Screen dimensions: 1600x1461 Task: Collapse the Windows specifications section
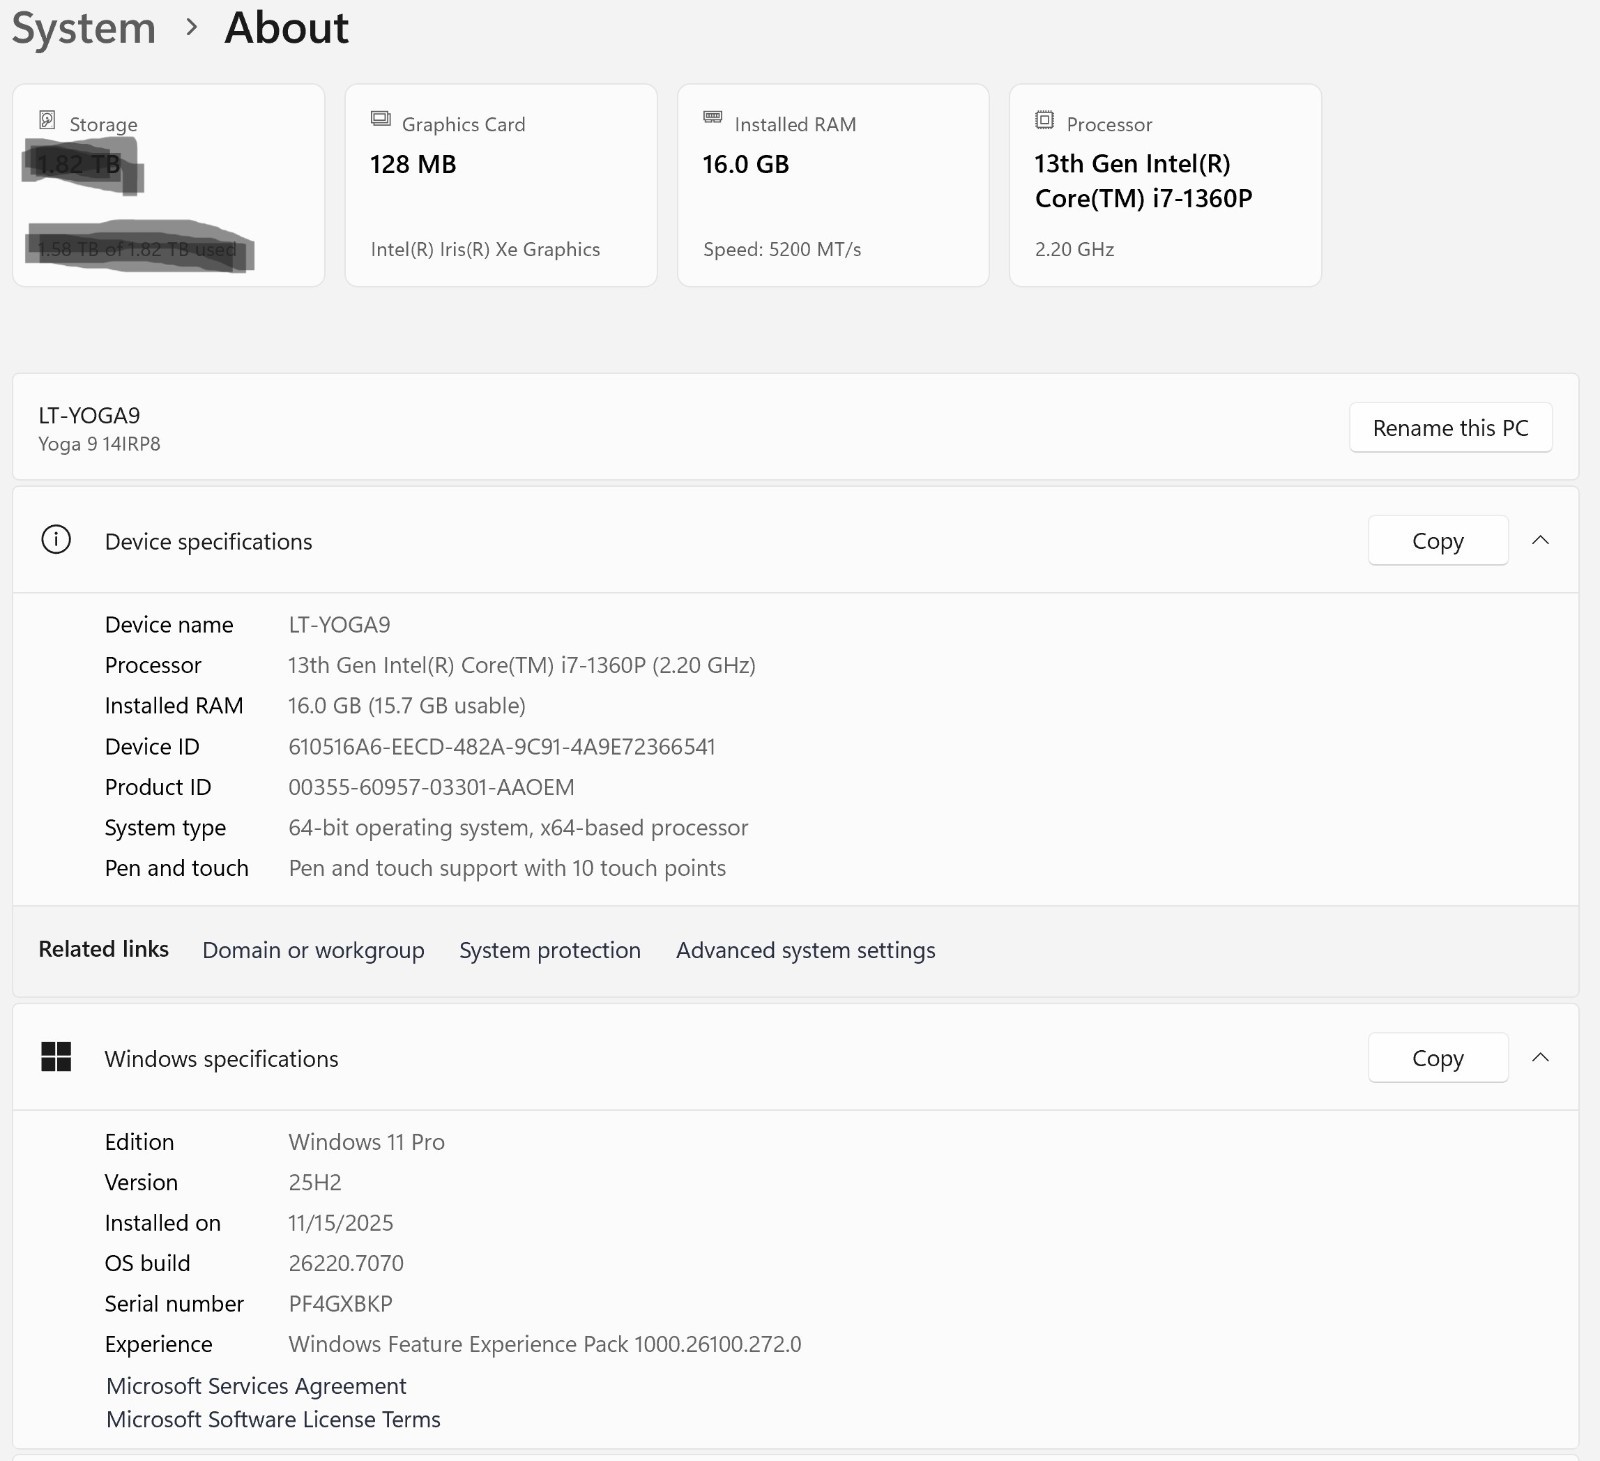coord(1541,1057)
